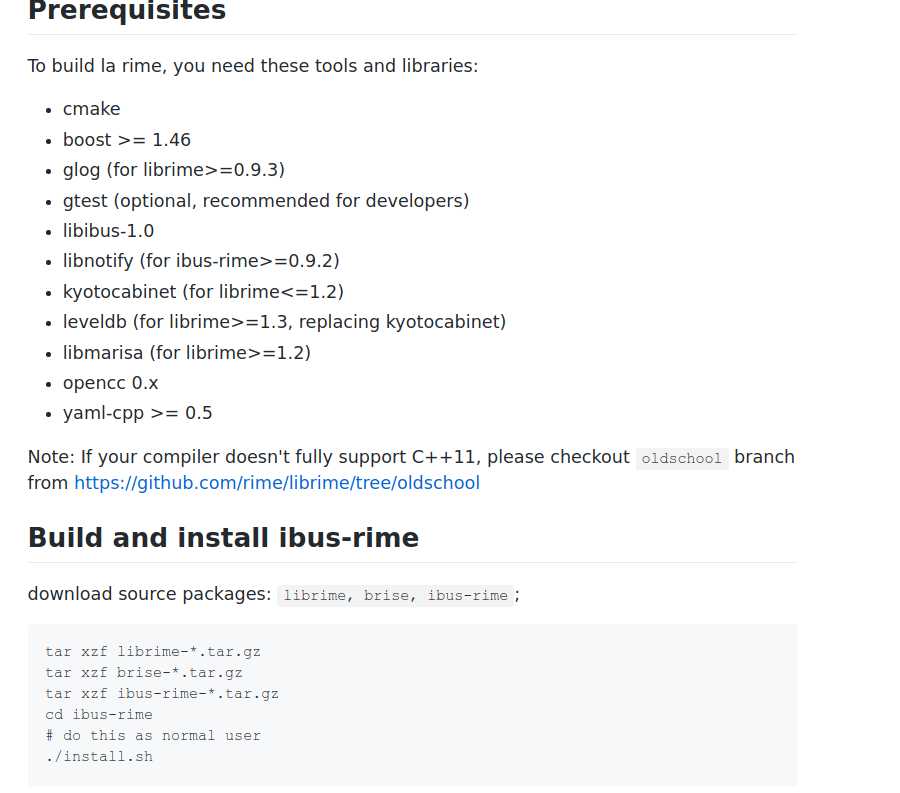Click the libibus-1.0 list item
The height and width of the screenshot is (793, 900).
pyautogui.click(x=108, y=231)
